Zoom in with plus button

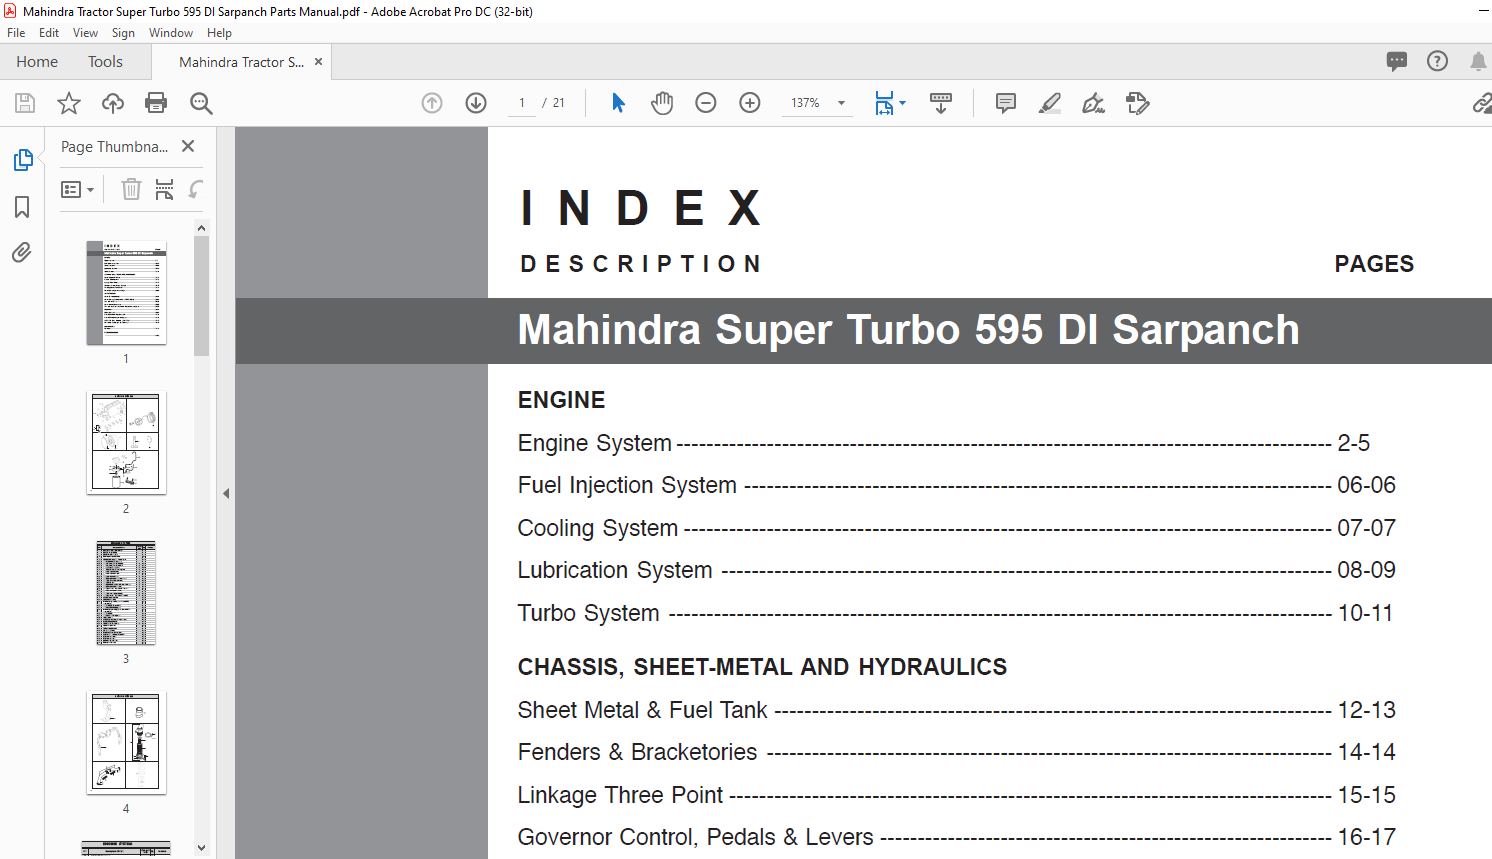tap(750, 103)
